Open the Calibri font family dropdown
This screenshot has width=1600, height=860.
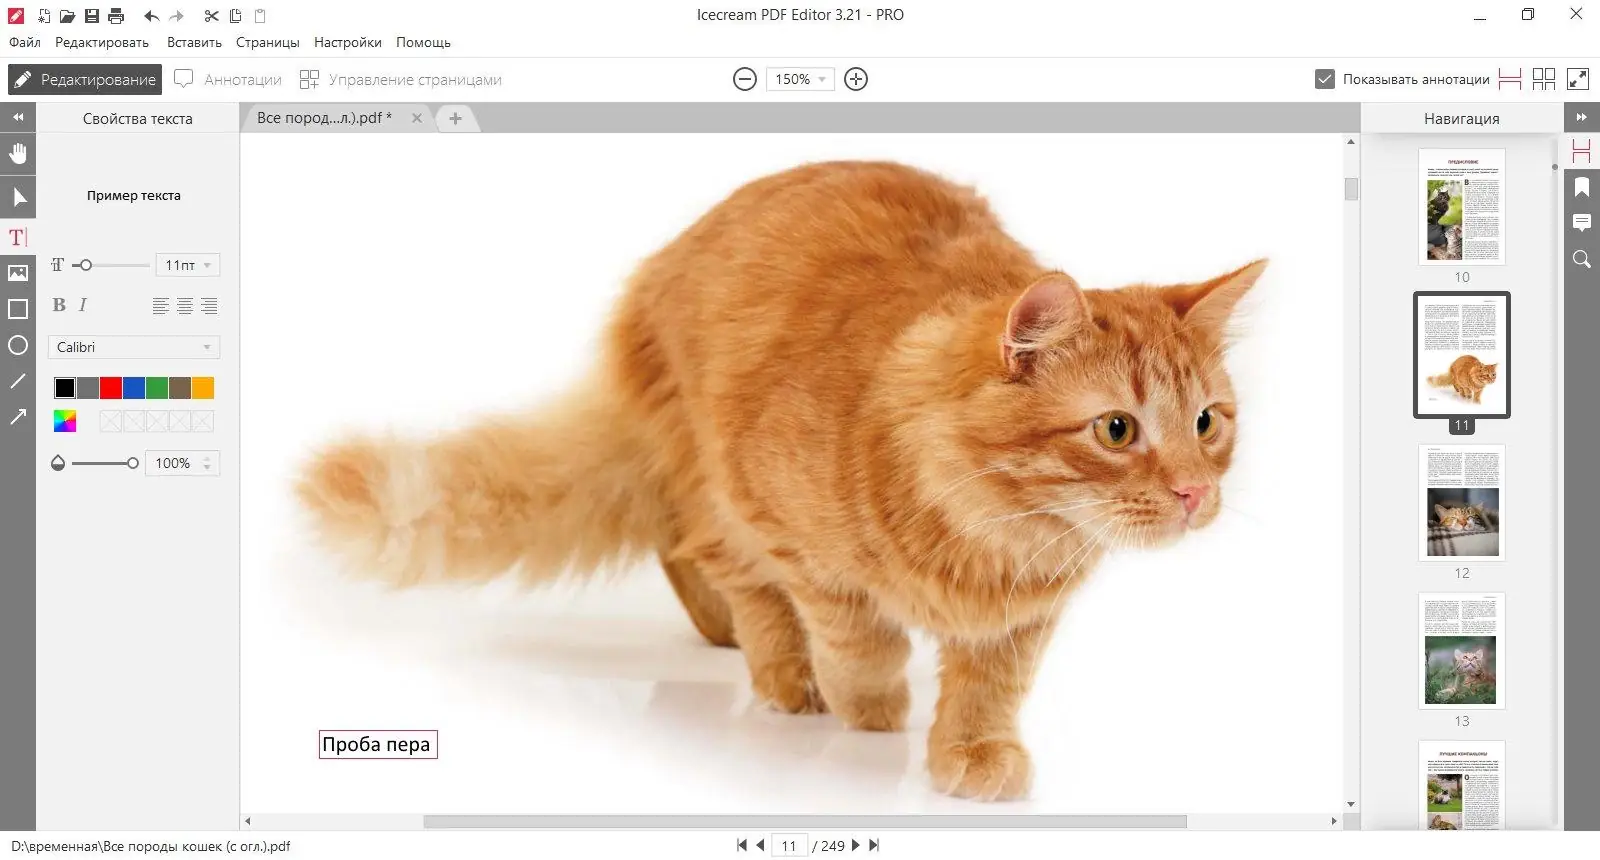coord(134,347)
